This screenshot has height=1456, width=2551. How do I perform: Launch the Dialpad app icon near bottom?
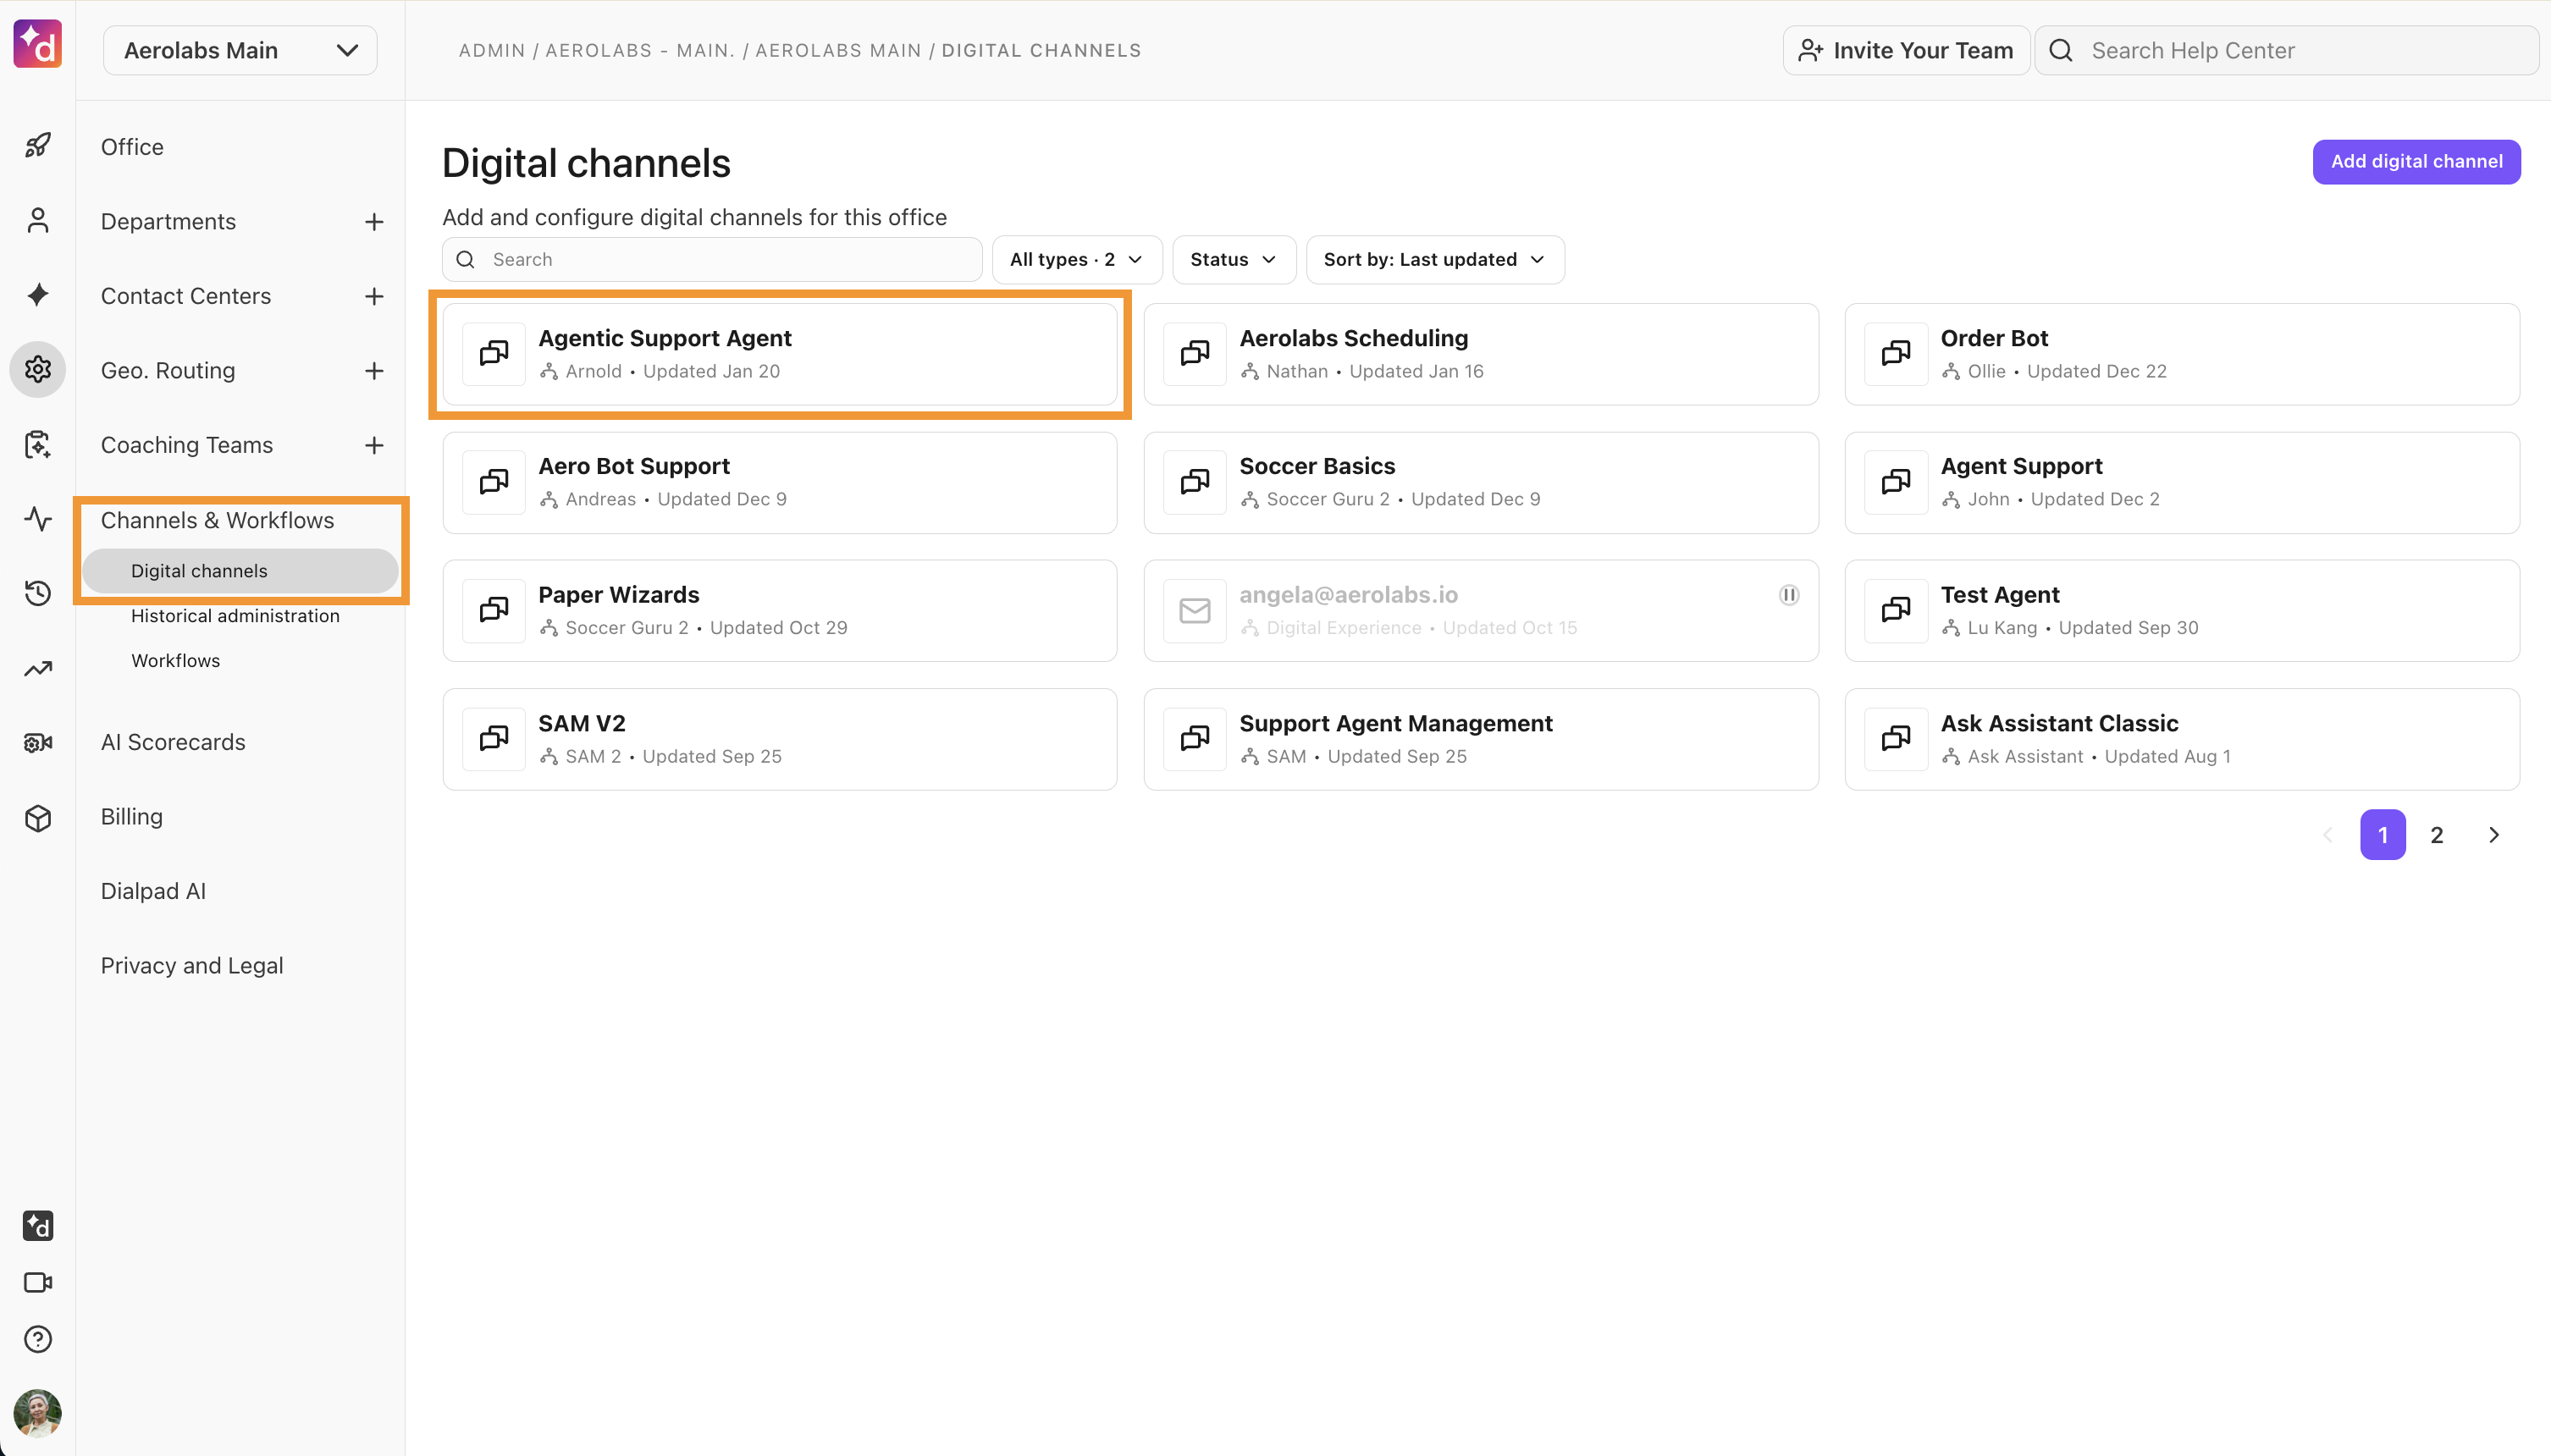click(38, 1226)
